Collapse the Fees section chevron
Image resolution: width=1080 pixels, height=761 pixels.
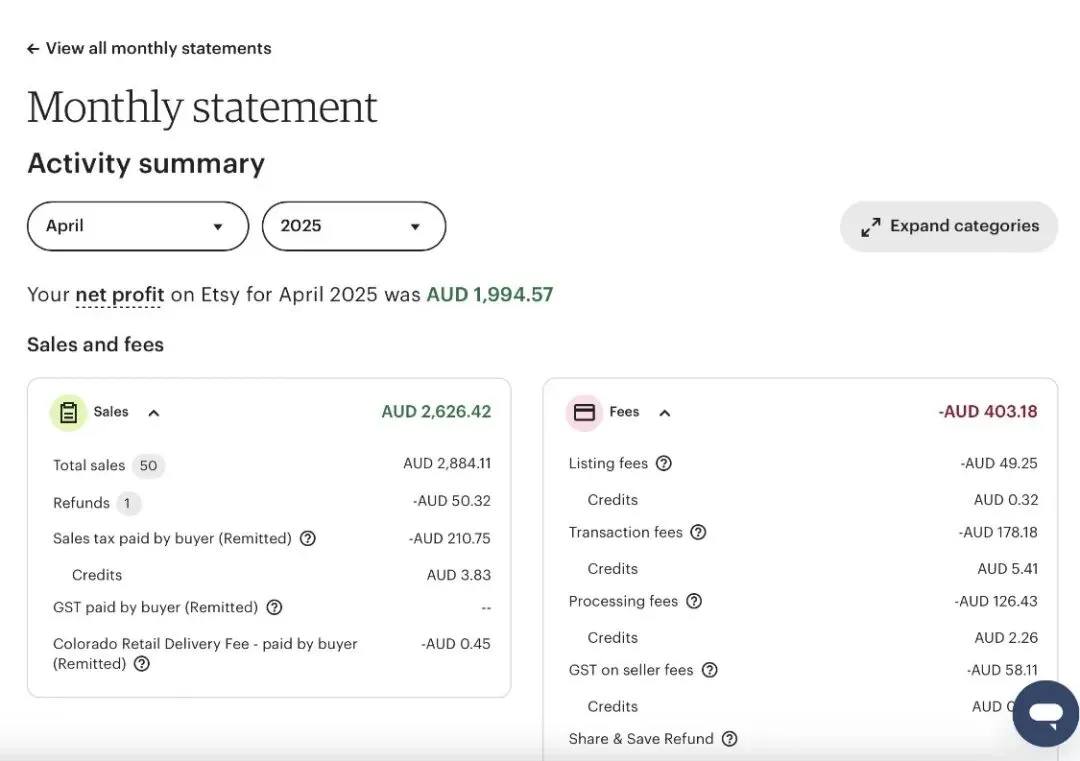(x=665, y=413)
